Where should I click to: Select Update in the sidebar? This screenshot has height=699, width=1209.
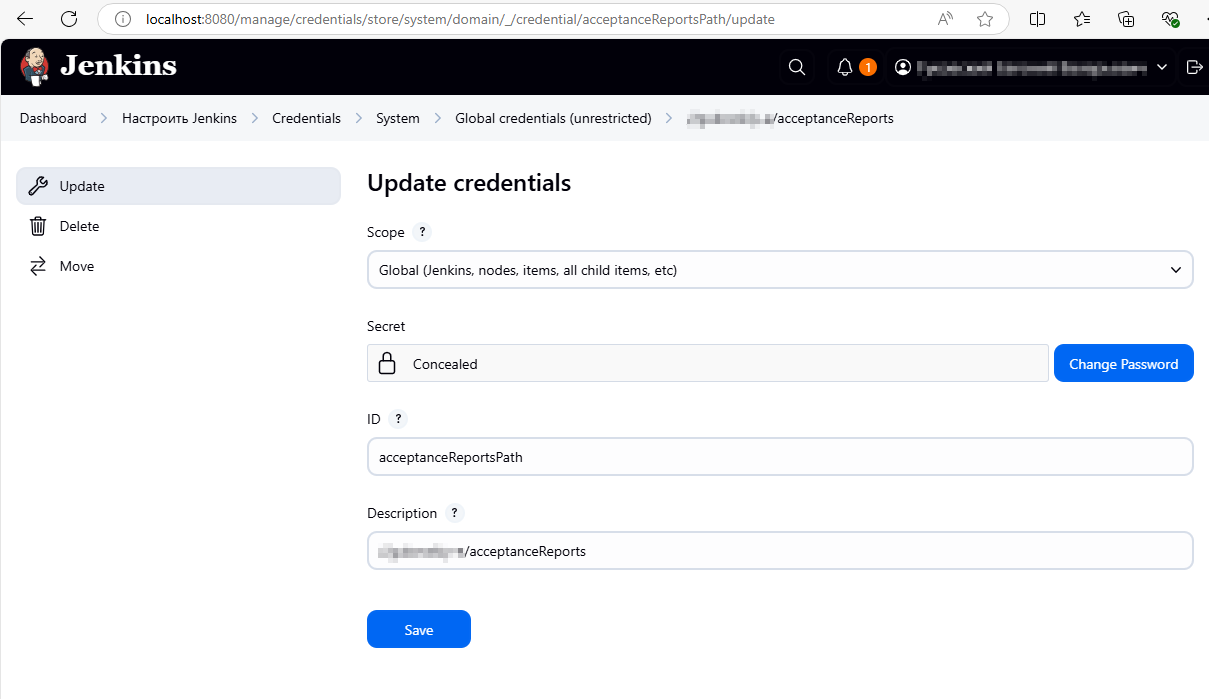pos(82,186)
